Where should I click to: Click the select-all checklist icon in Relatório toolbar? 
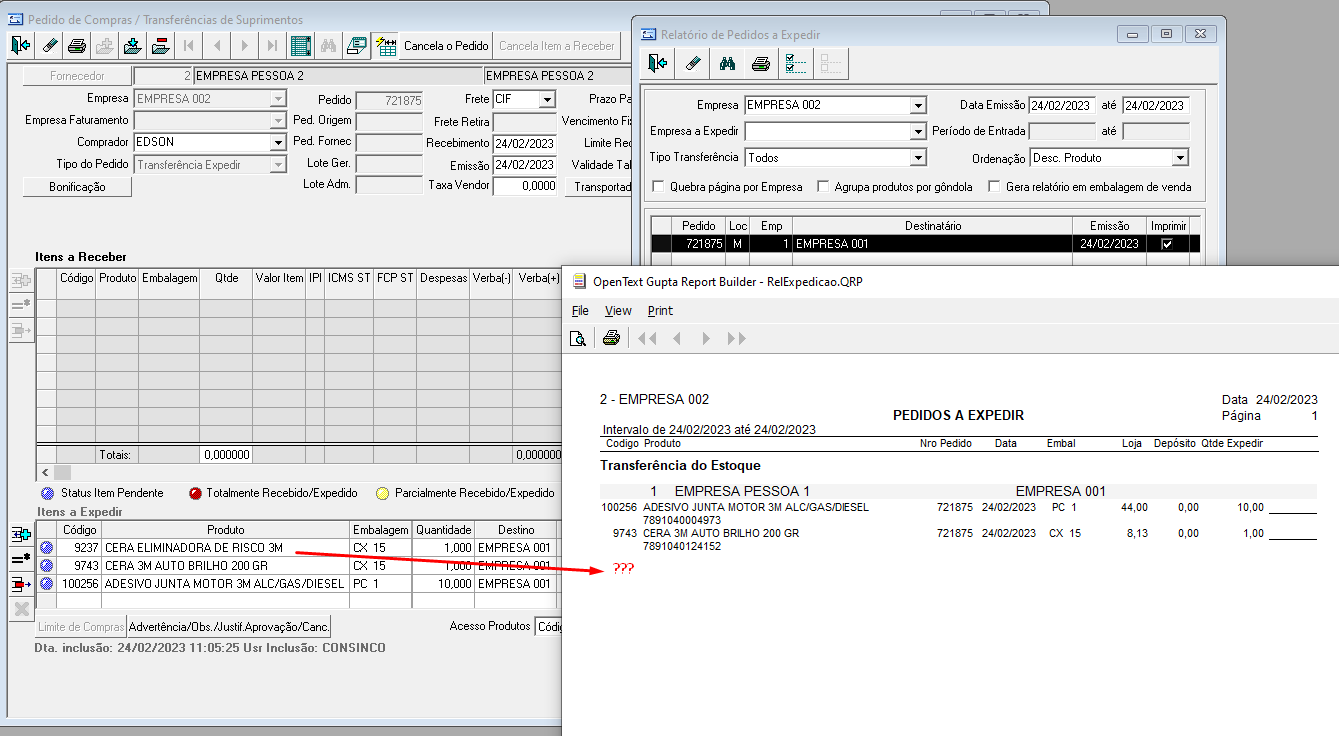pyautogui.click(x=796, y=64)
